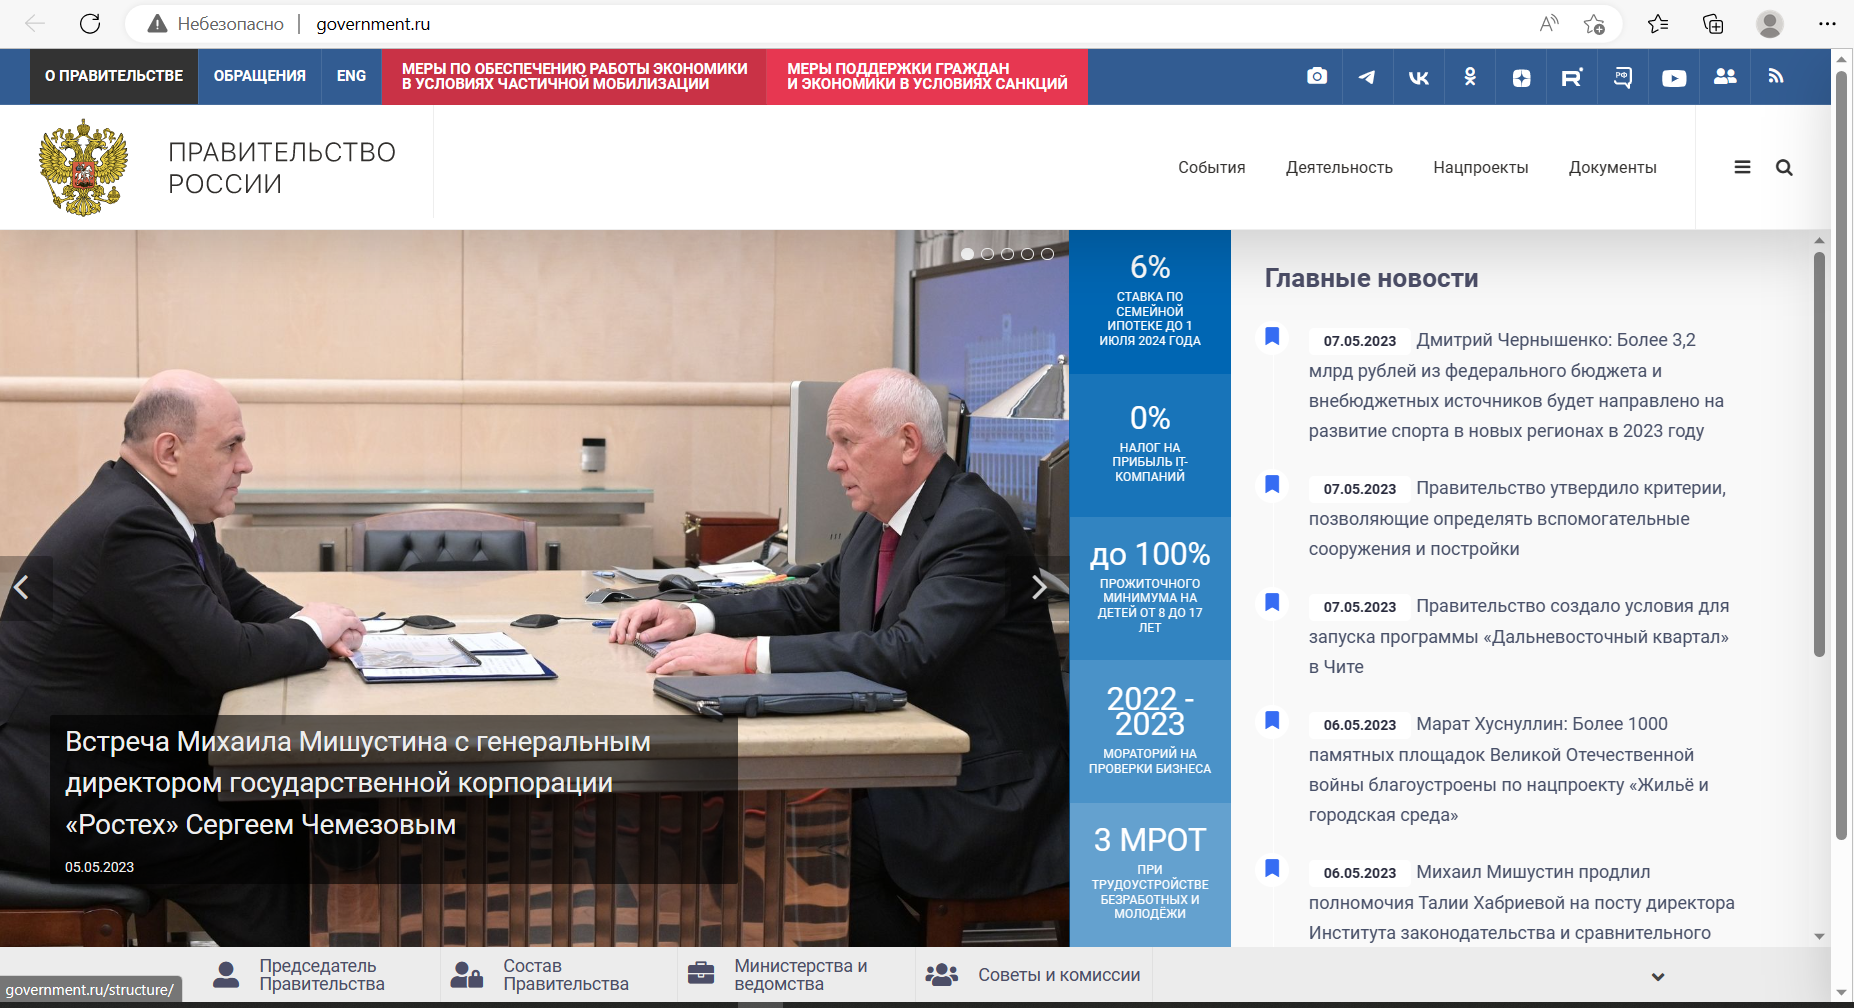The height and width of the screenshot is (1008, 1854).
Task: Click the Russian coat of arms logo
Action: [x=84, y=167]
